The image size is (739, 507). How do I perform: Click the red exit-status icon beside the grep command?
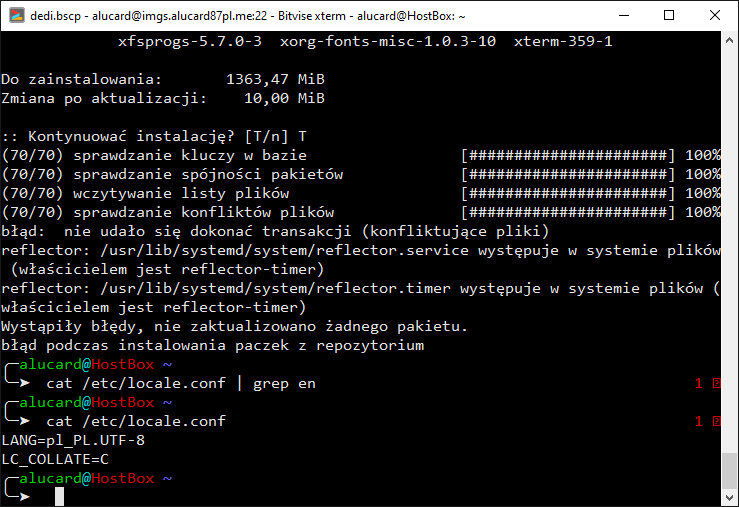pos(715,384)
